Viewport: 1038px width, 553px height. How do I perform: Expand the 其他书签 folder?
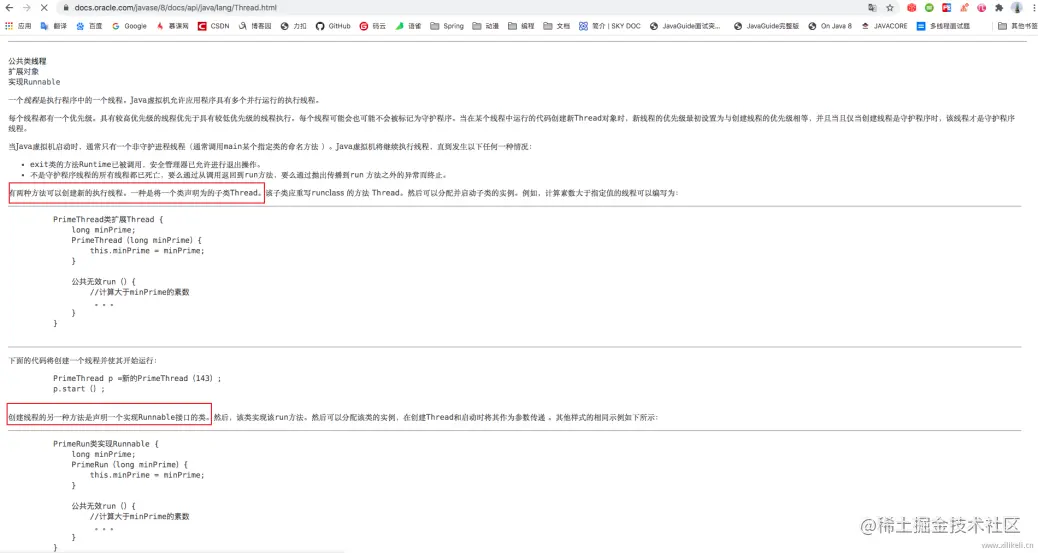[1017, 26]
